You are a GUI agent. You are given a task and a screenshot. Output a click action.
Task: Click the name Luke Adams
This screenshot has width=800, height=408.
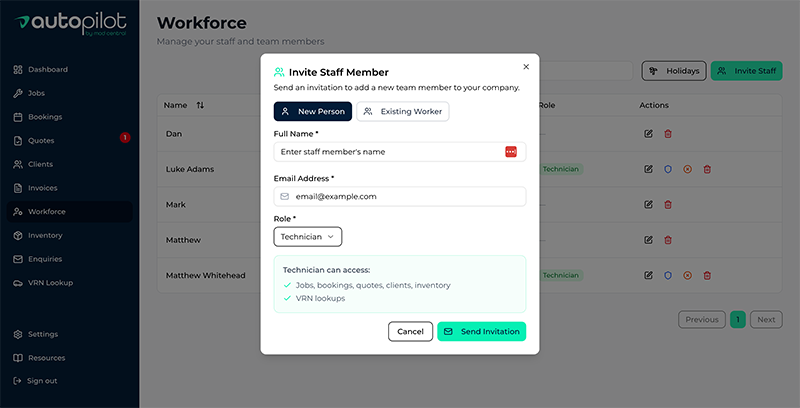tap(190, 169)
